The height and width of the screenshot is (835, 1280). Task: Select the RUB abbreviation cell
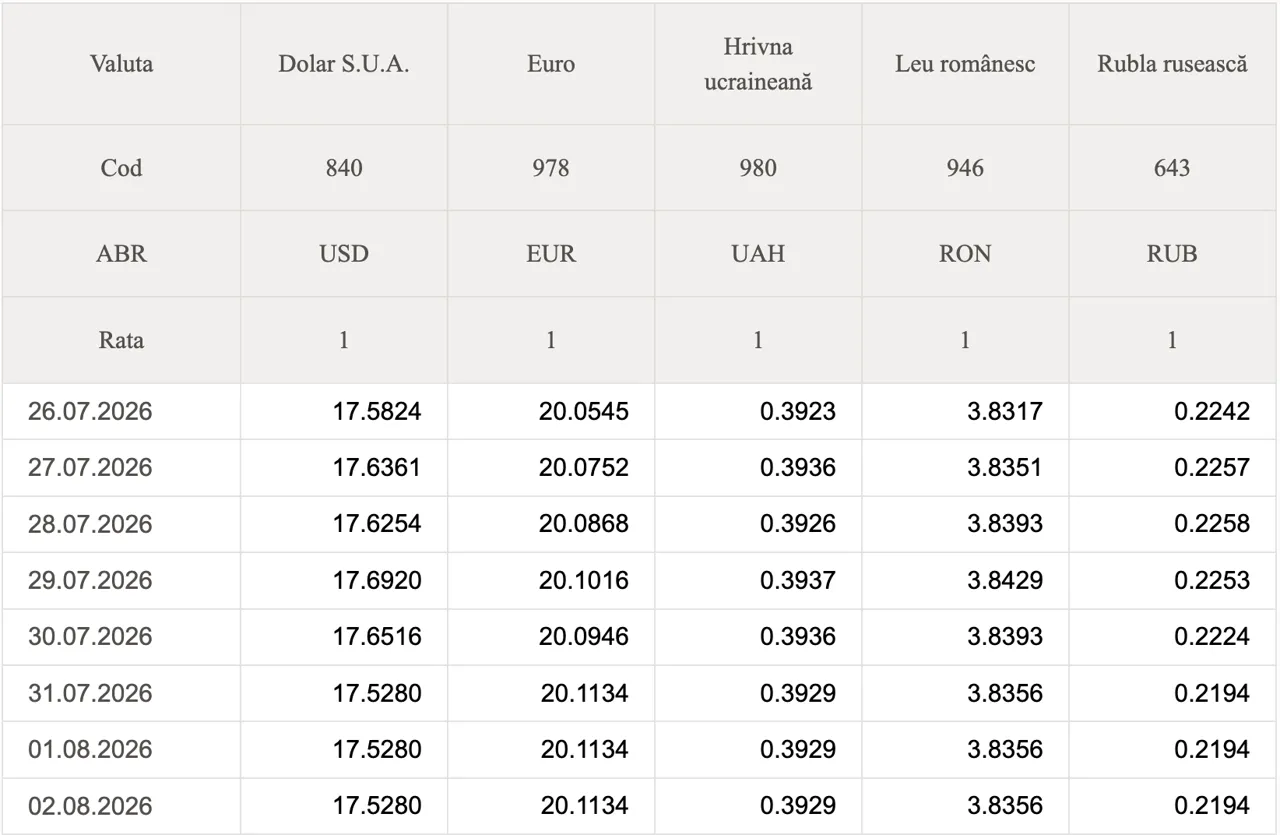pyautogui.click(x=1172, y=254)
